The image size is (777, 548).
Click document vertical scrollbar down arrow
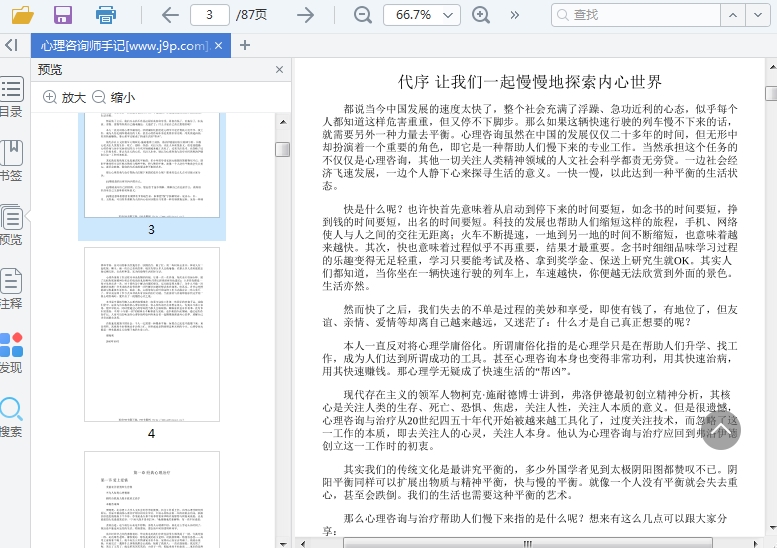pyautogui.click(x=772, y=528)
